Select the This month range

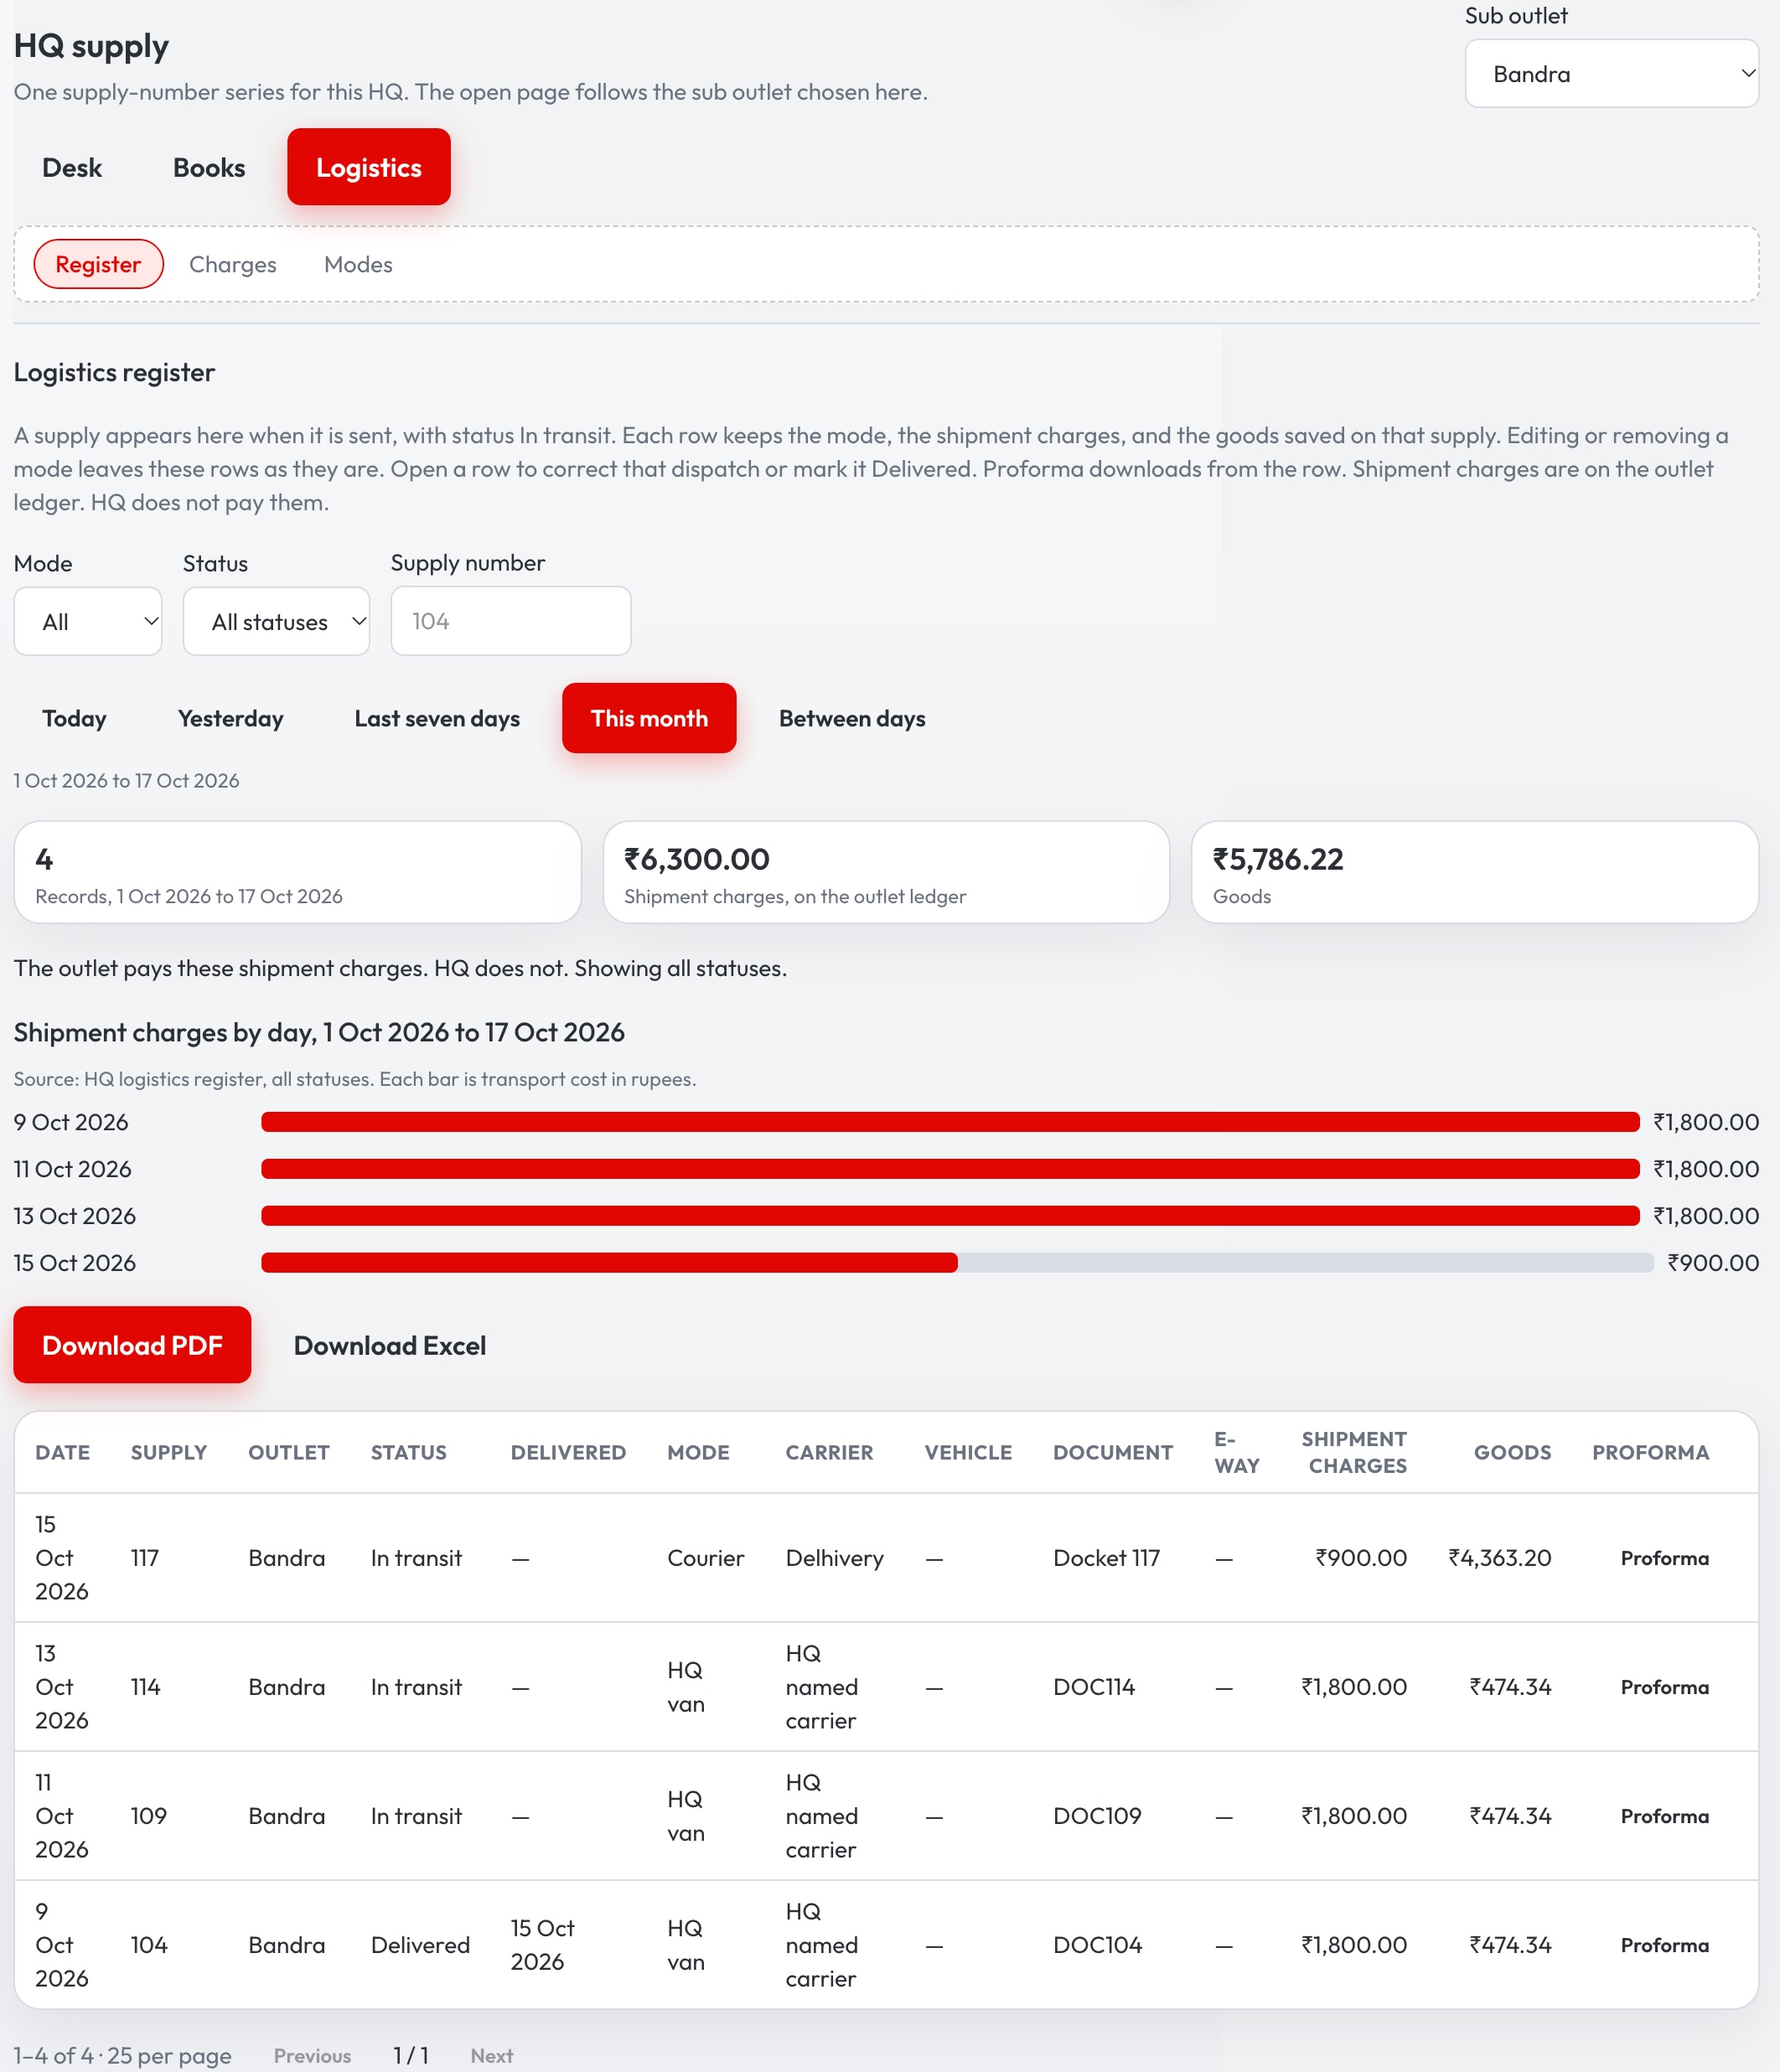(x=649, y=718)
